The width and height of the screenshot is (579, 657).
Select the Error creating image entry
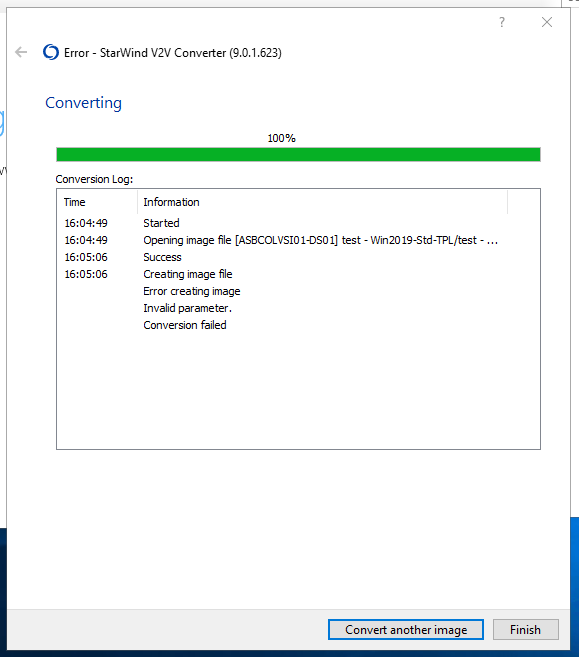tap(192, 291)
